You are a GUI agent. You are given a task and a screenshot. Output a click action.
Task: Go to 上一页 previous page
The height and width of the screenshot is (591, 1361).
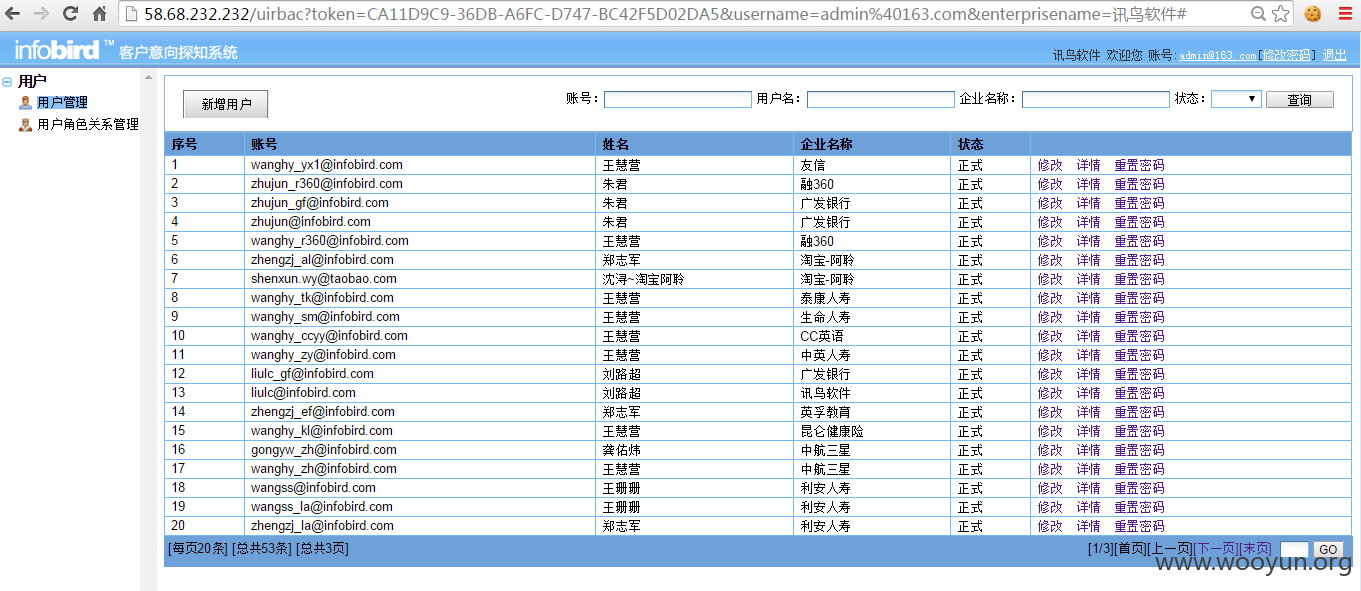(1170, 549)
